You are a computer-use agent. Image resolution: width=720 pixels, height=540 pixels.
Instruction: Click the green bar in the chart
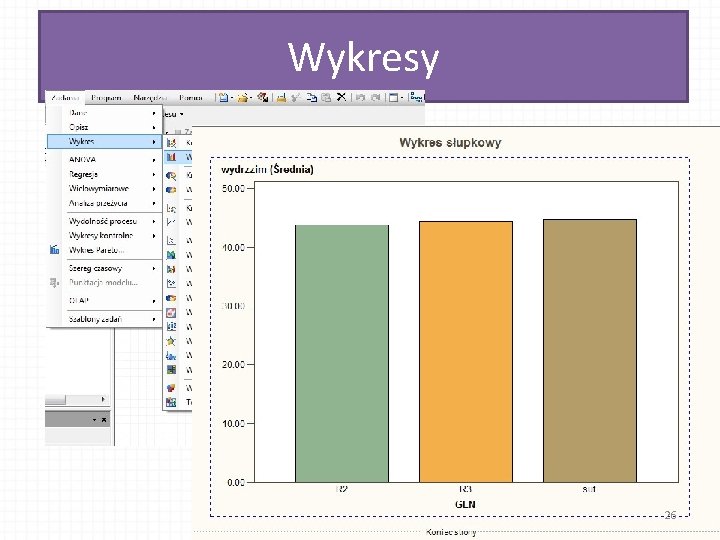[x=342, y=354]
